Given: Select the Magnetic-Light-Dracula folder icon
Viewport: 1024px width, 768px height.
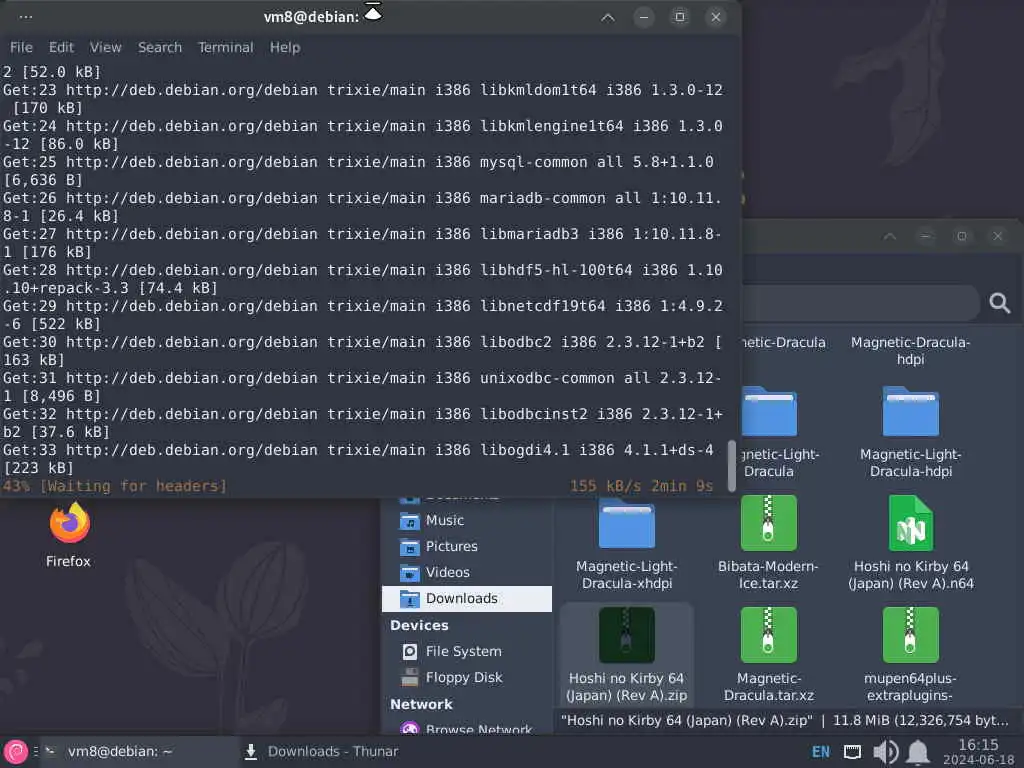Looking at the screenshot, I should 769,412.
